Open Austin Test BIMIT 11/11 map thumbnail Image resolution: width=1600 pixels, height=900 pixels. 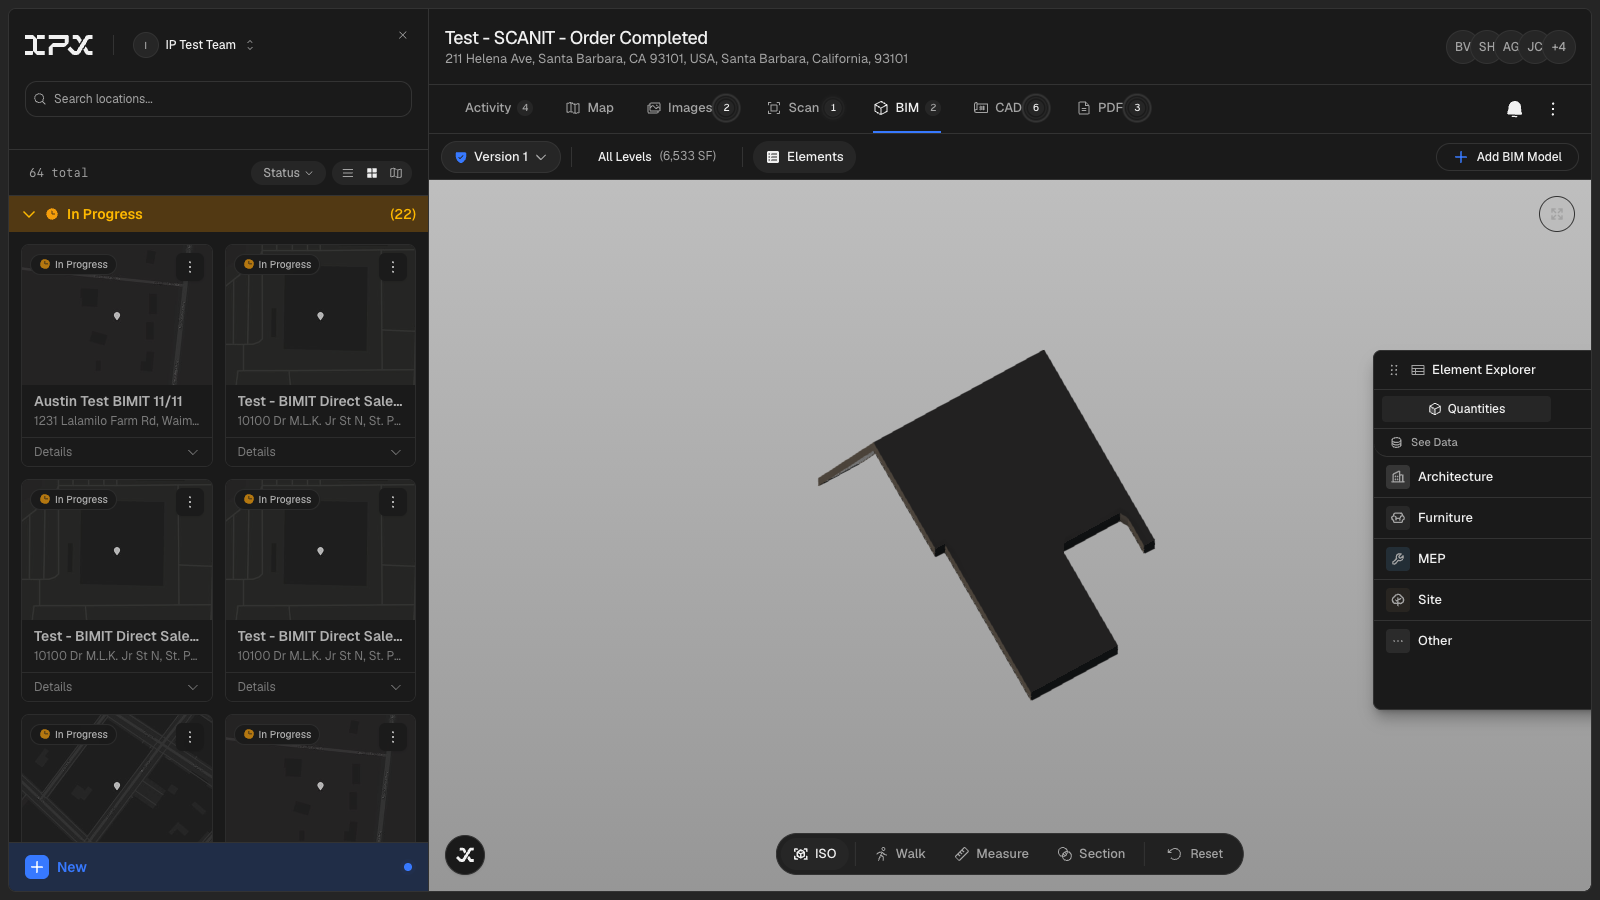[x=116, y=315]
